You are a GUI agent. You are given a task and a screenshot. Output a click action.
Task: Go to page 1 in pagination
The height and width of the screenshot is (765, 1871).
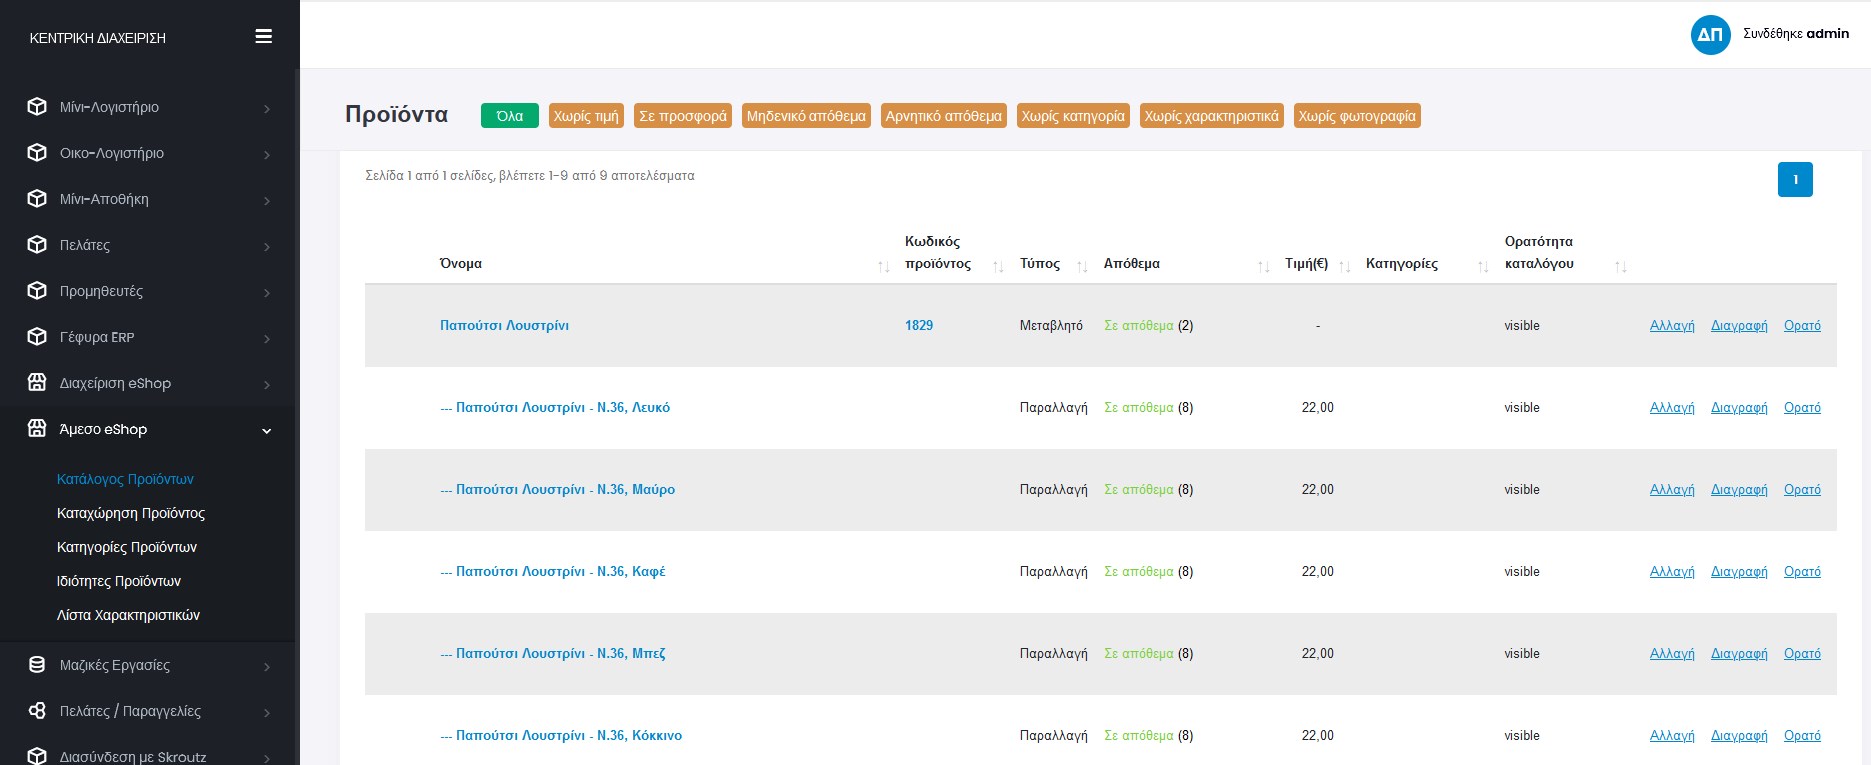[1794, 180]
